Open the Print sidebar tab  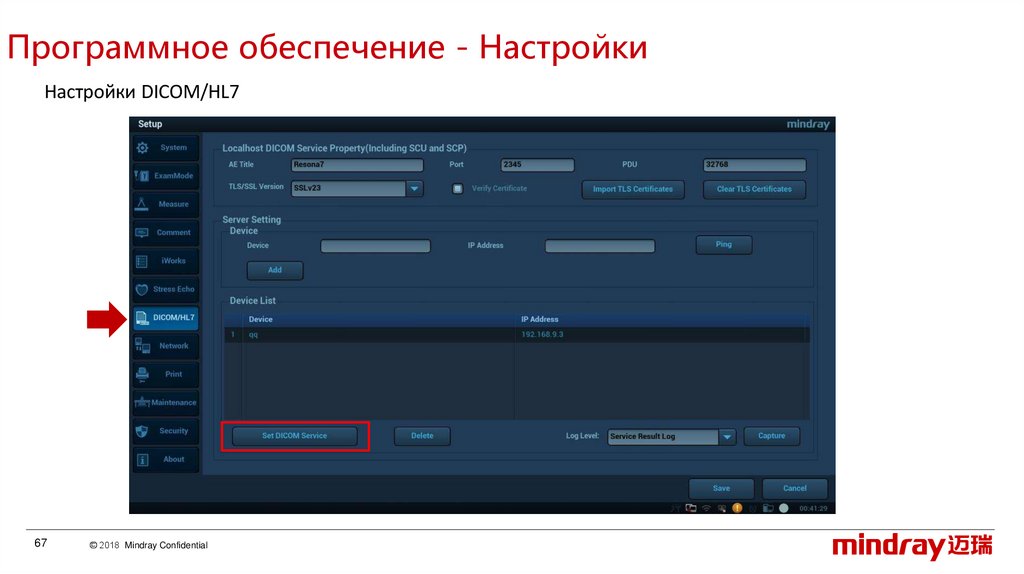[x=166, y=374]
